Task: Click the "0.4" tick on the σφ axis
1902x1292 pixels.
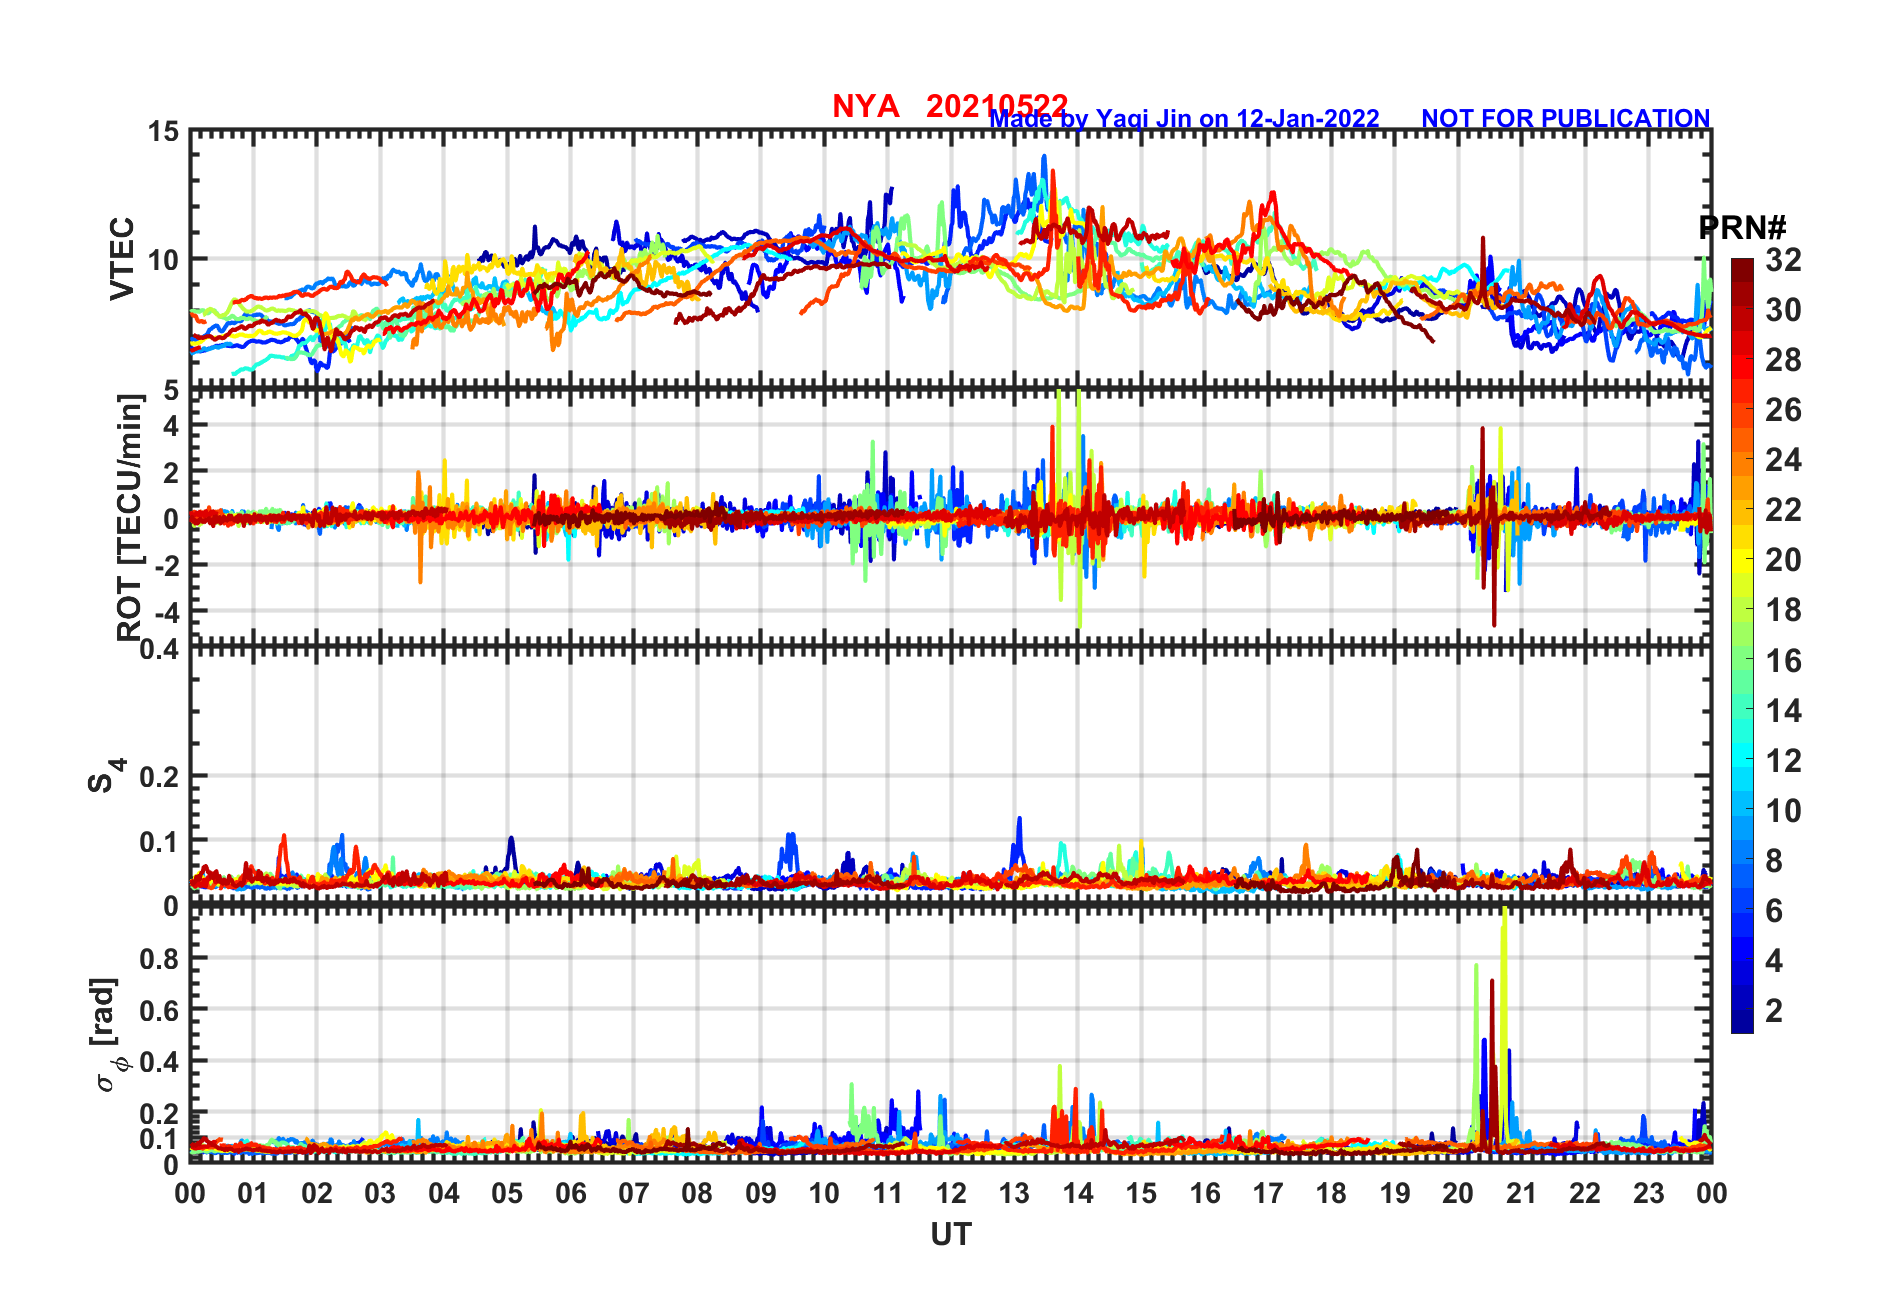Action: 159,1062
